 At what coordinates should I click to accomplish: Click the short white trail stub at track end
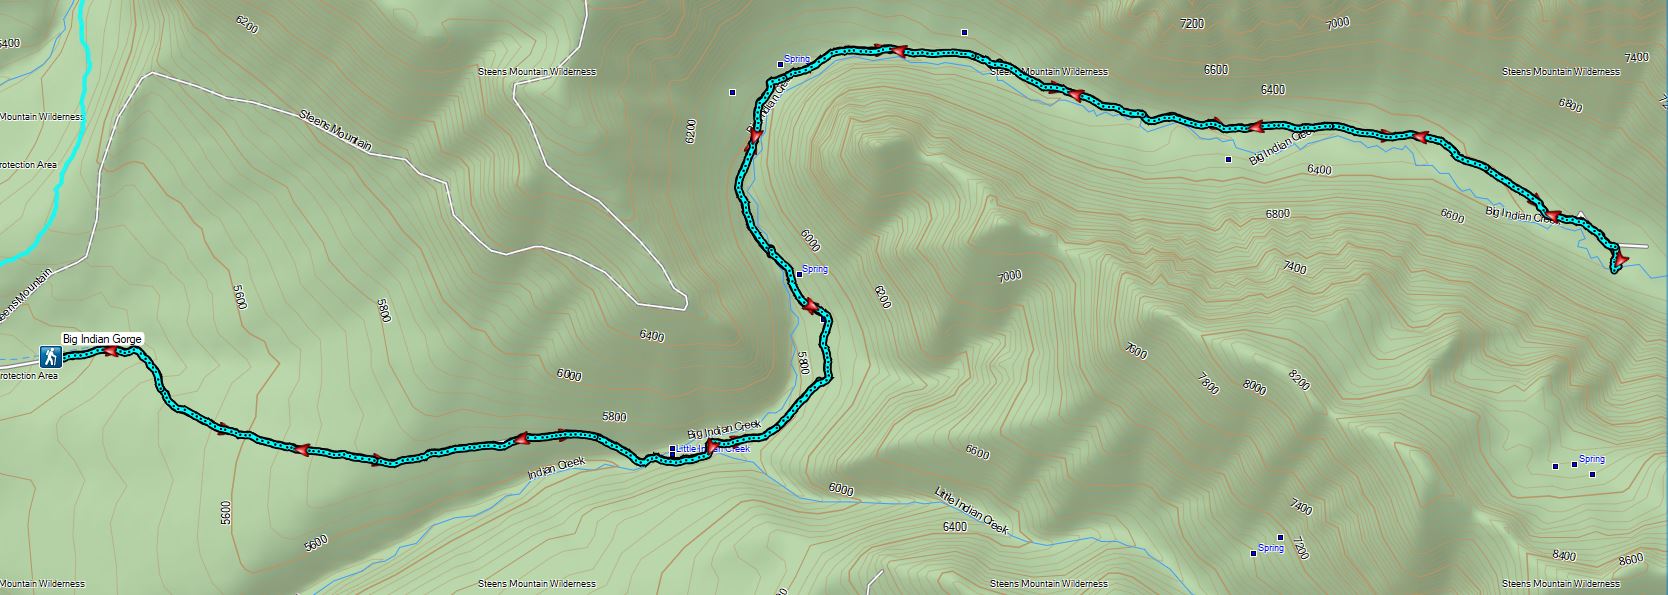tap(1634, 245)
